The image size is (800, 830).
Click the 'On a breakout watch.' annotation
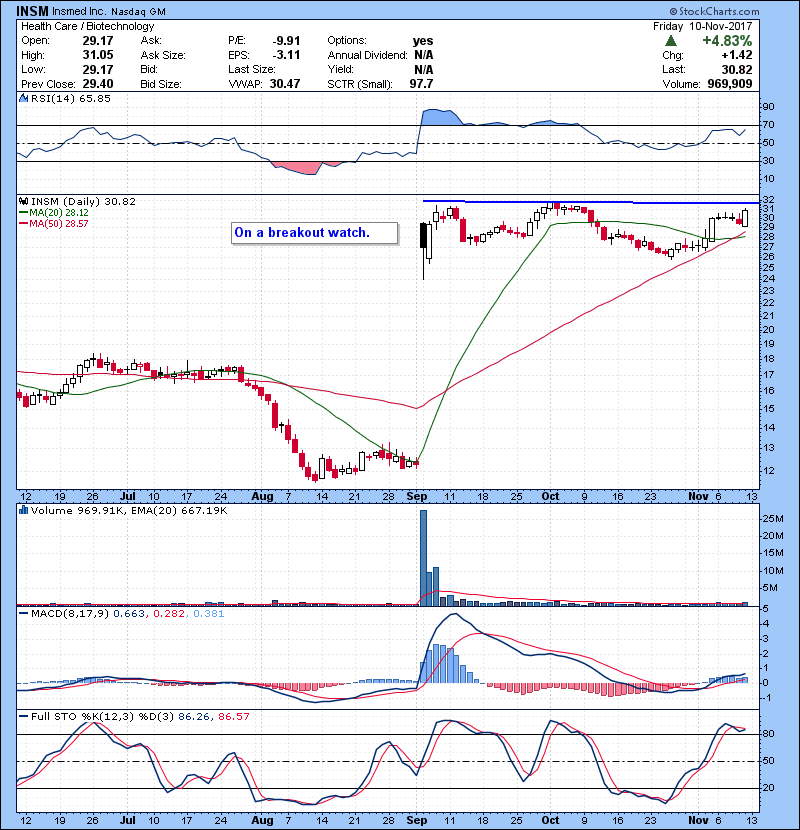pos(314,233)
